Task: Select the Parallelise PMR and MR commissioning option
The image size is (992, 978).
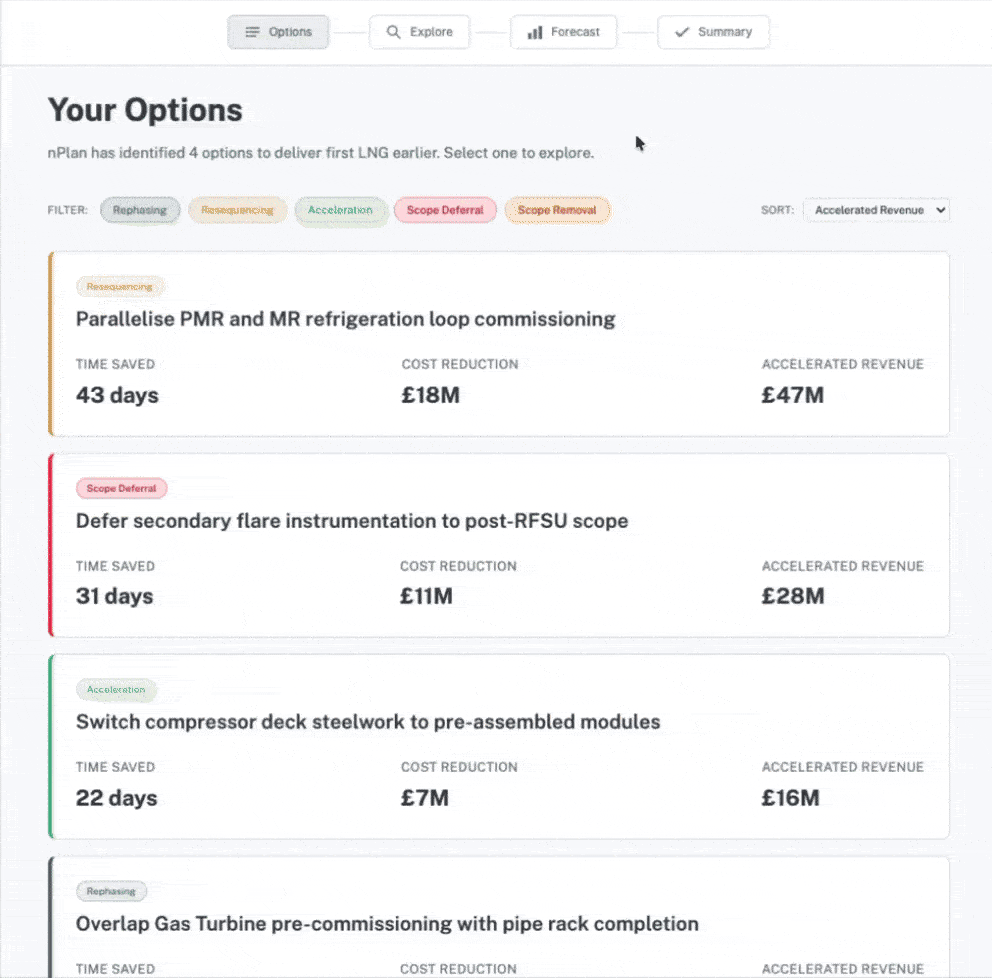Action: (x=500, y=345)
